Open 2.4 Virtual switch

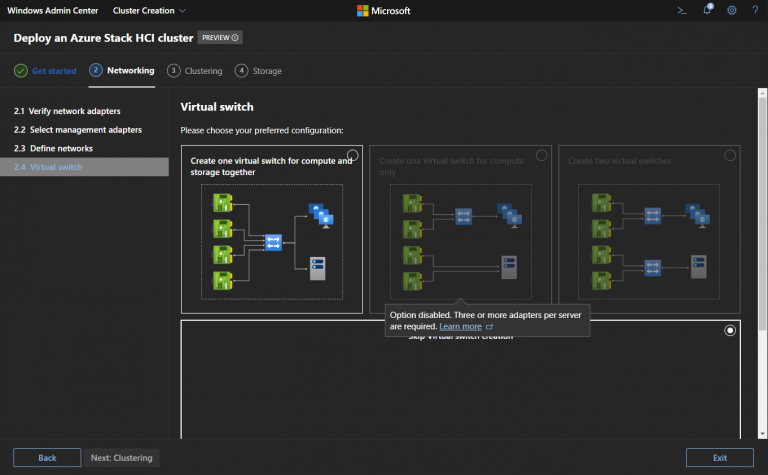point(84,167)
